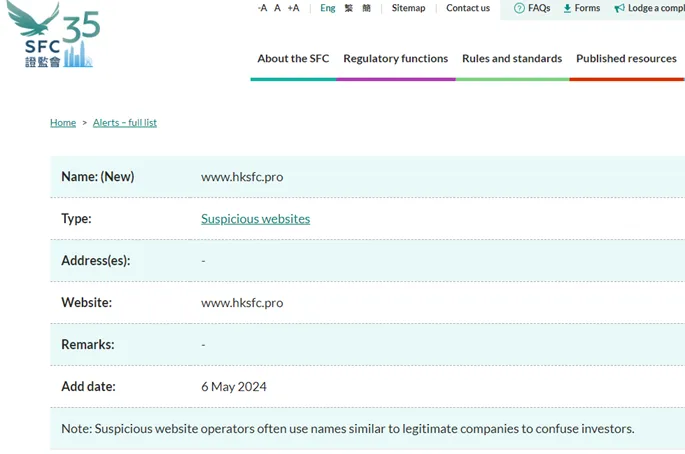Click the Website value www.hksfc.pro
This screenshot has height=454, width=685.
tap(242, 303)
